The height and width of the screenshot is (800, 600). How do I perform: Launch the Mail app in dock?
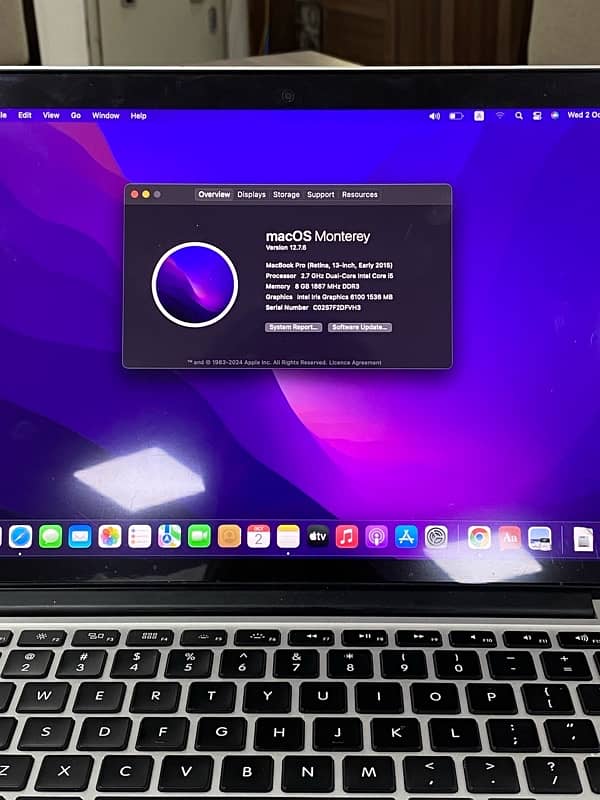coord(80,537)
